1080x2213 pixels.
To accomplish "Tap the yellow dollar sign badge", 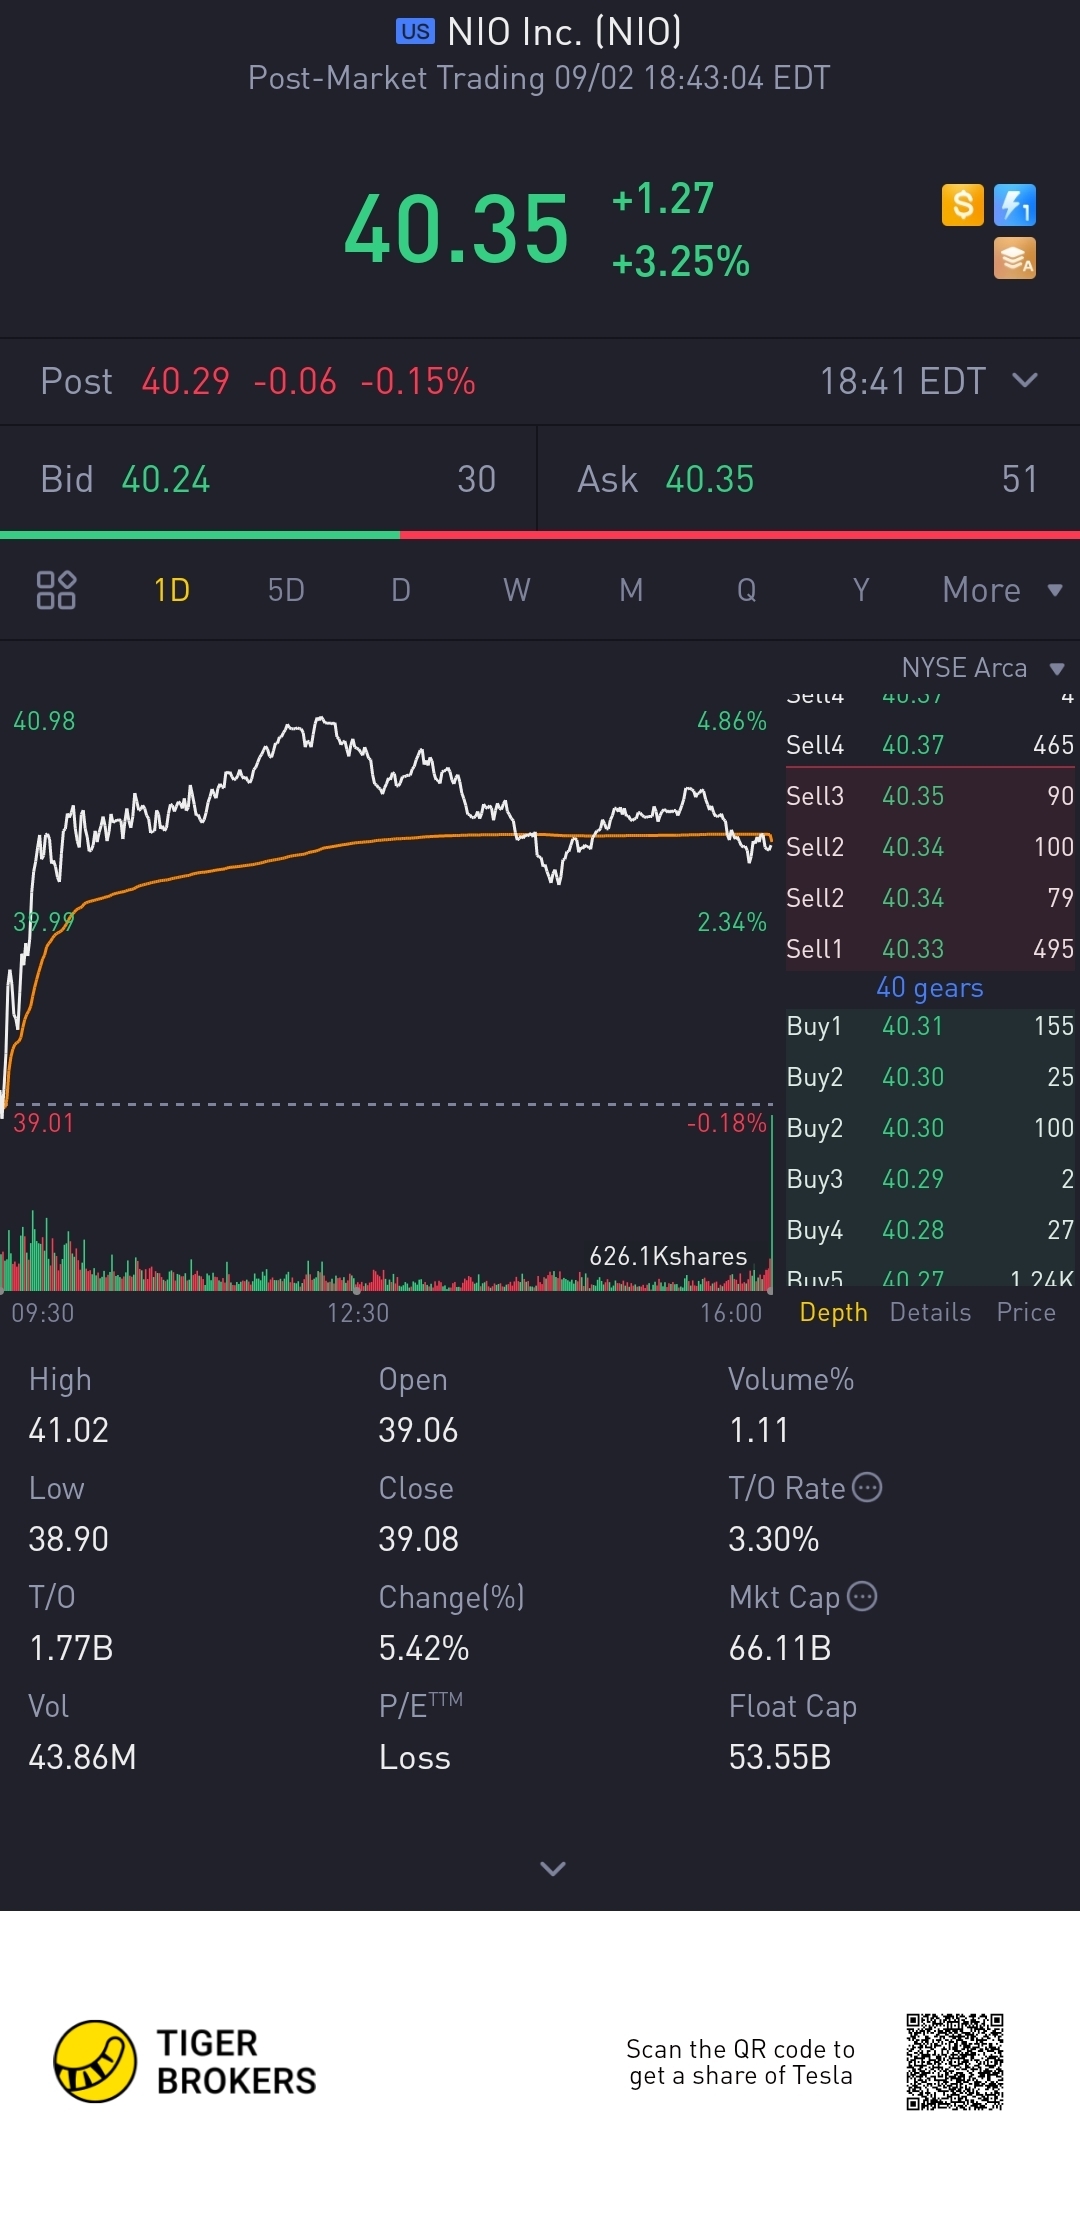I will (962, 205).
